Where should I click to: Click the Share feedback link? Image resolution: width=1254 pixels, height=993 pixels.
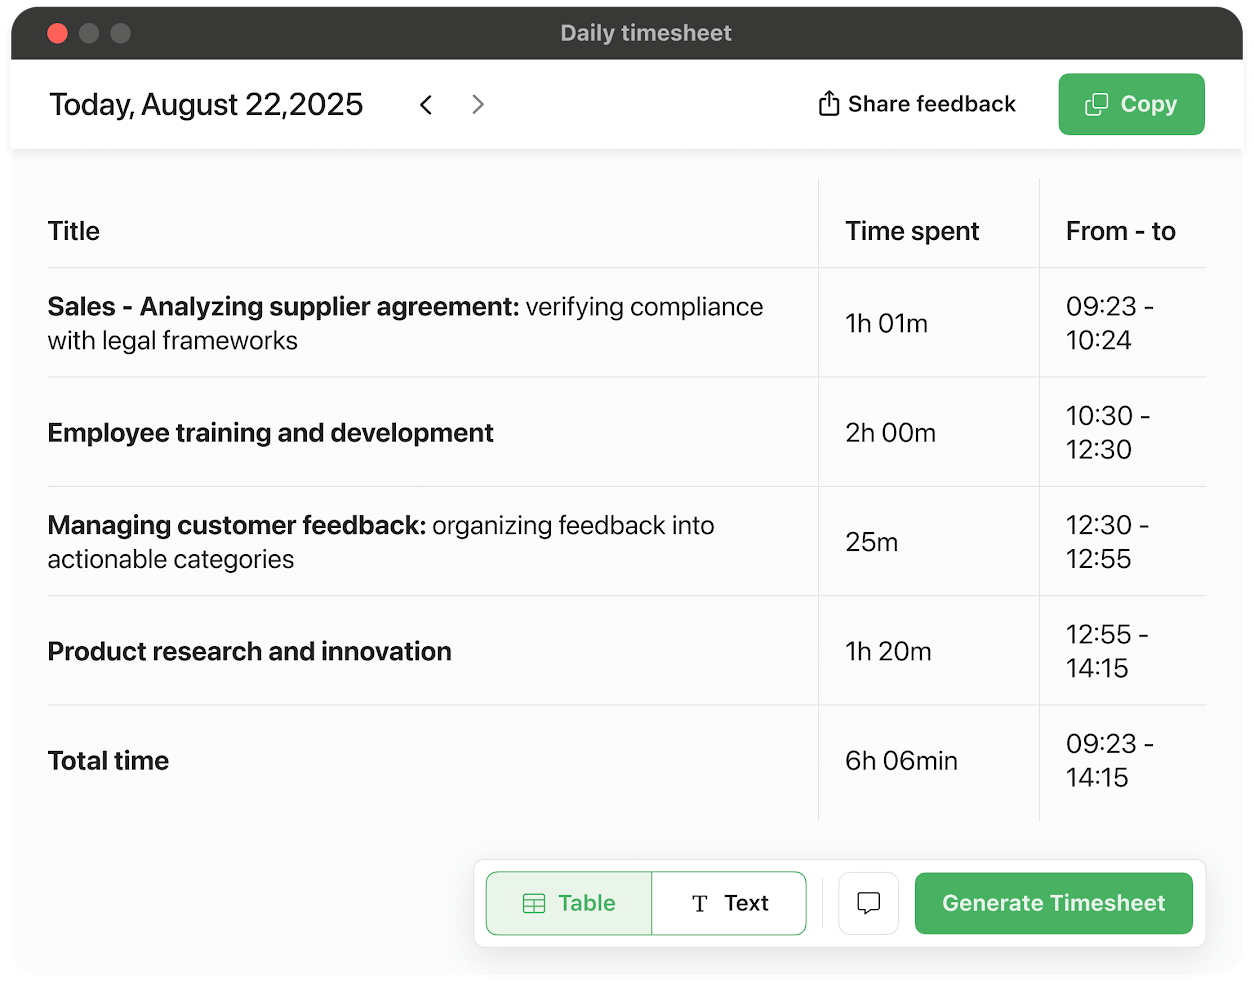point(931,104)
